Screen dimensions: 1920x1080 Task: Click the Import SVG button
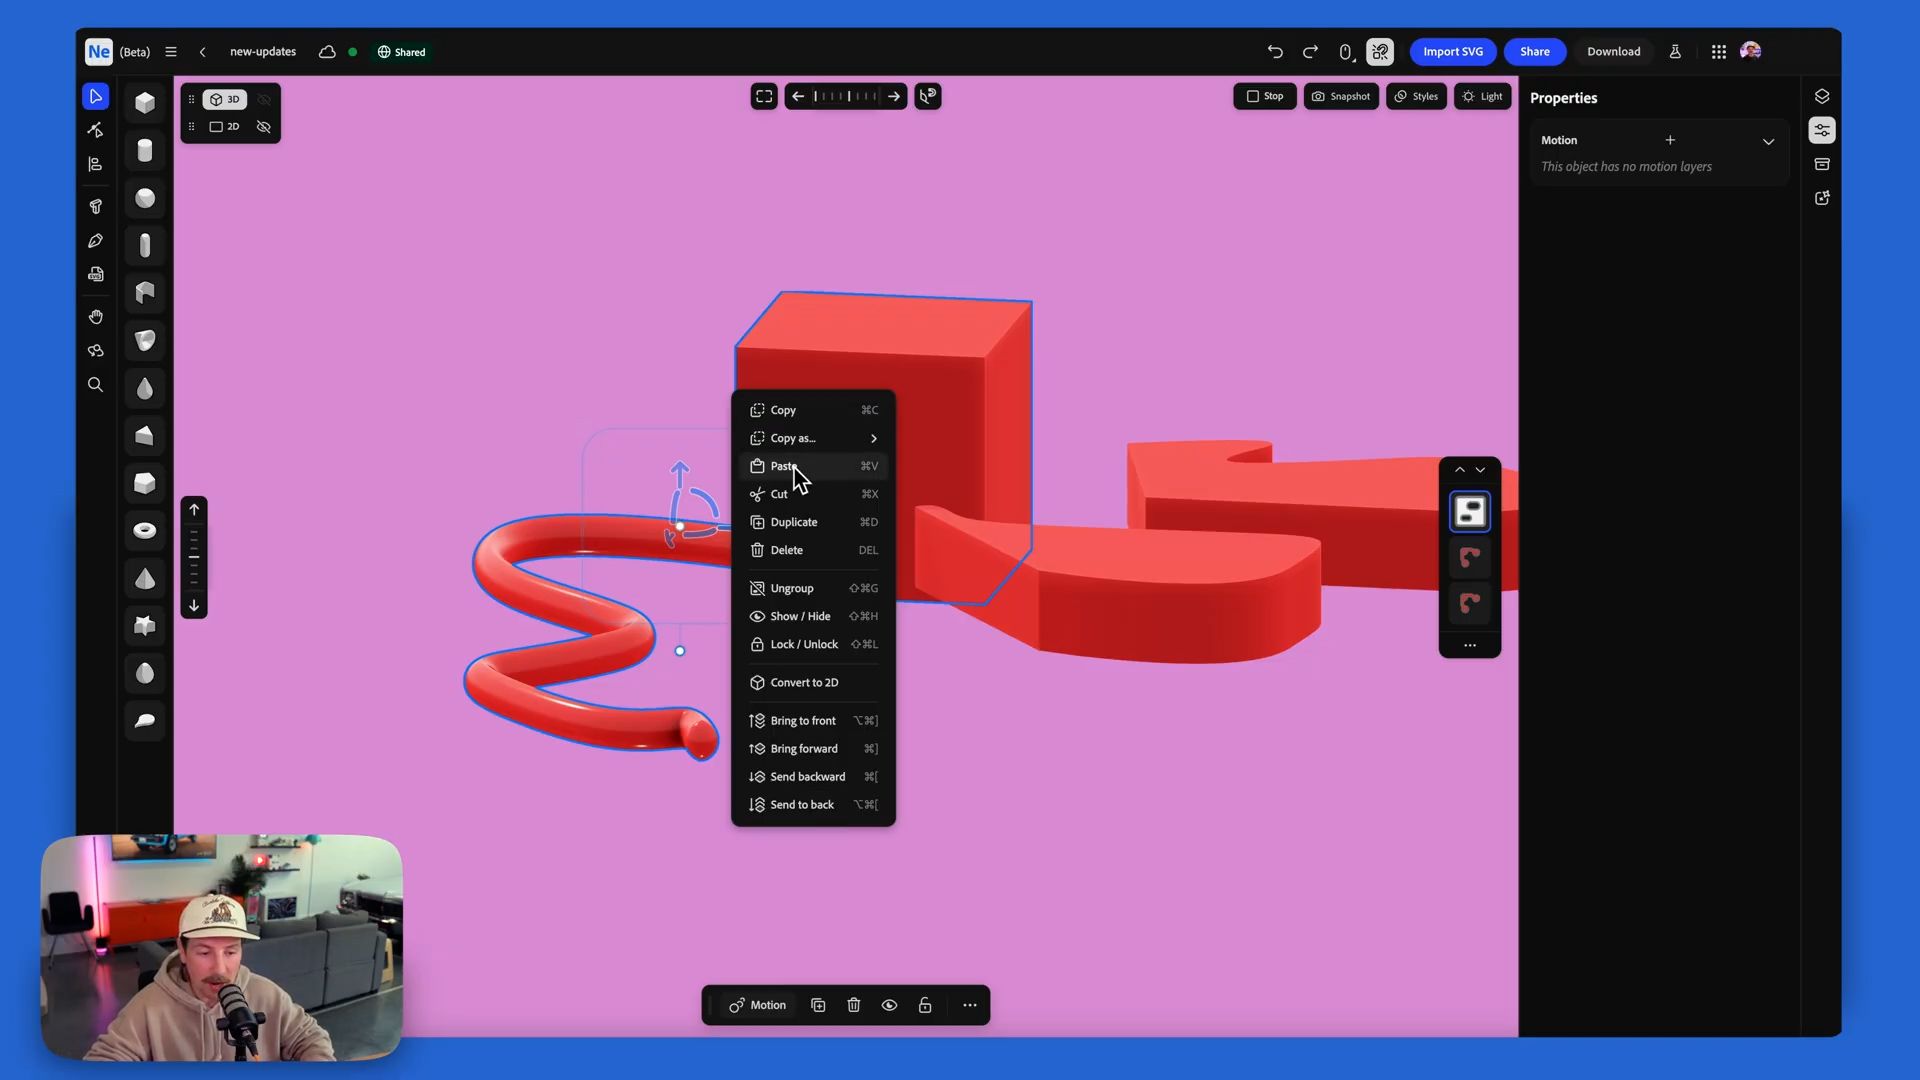click(1452, 52)
